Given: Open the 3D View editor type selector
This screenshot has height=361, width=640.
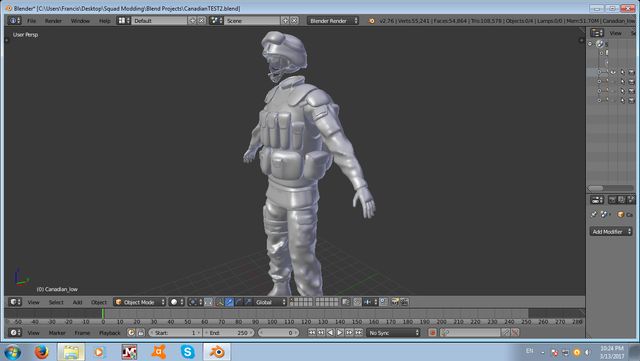Looking at the screenshot, I should tap(15, 302).
